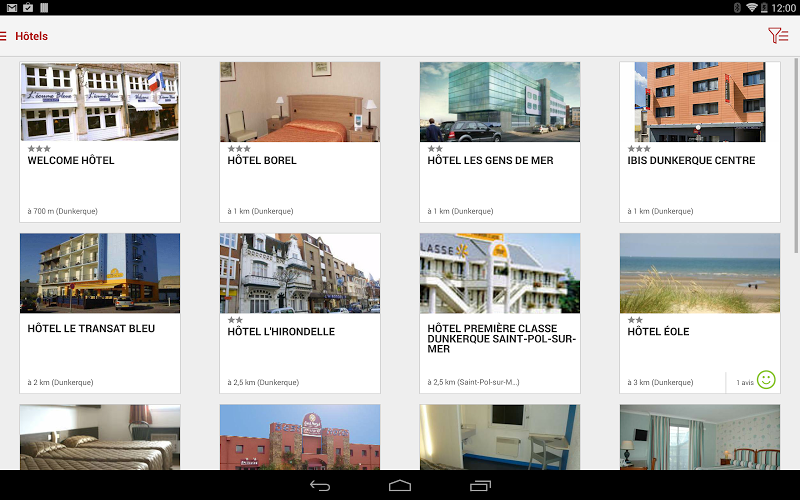Tap Hôtel Borel 'à 1 km (Dunkerque)' text
Image resolution: width=800 pixels, height=500 pixels.
(260, 211)
